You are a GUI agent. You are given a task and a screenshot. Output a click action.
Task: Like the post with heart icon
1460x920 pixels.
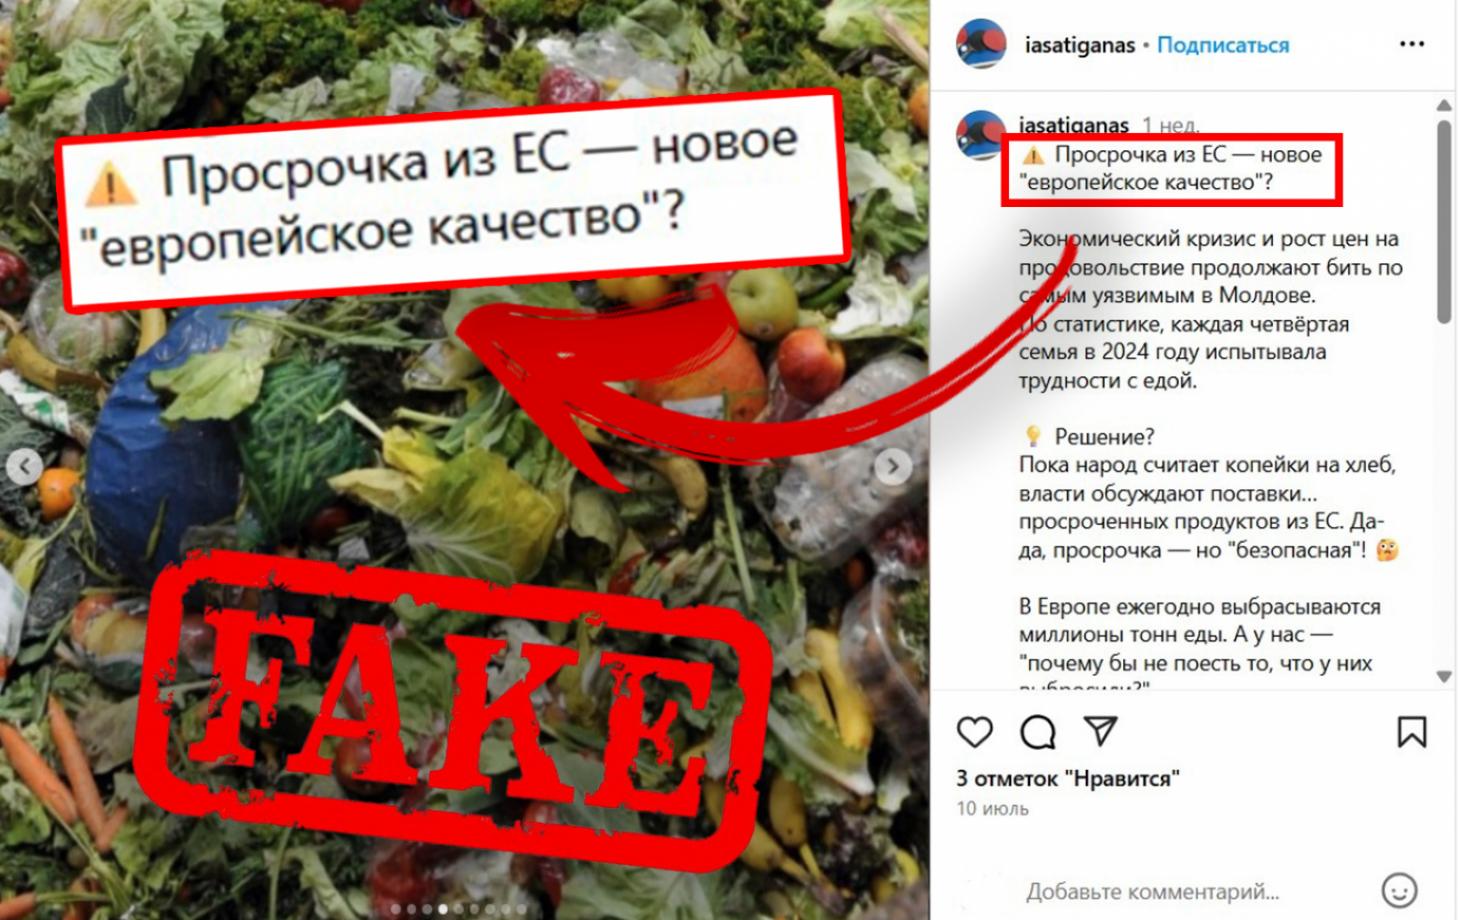coord(974,732)
